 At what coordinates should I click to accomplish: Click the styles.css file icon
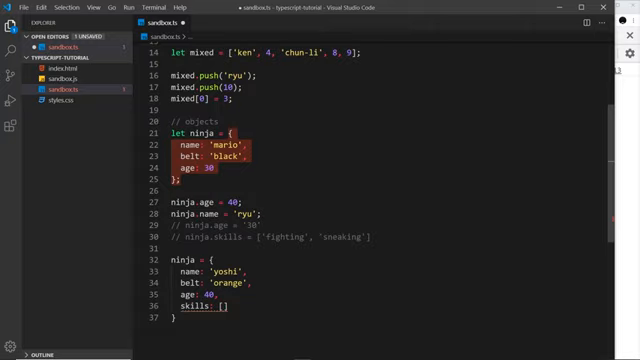point(42,100)
